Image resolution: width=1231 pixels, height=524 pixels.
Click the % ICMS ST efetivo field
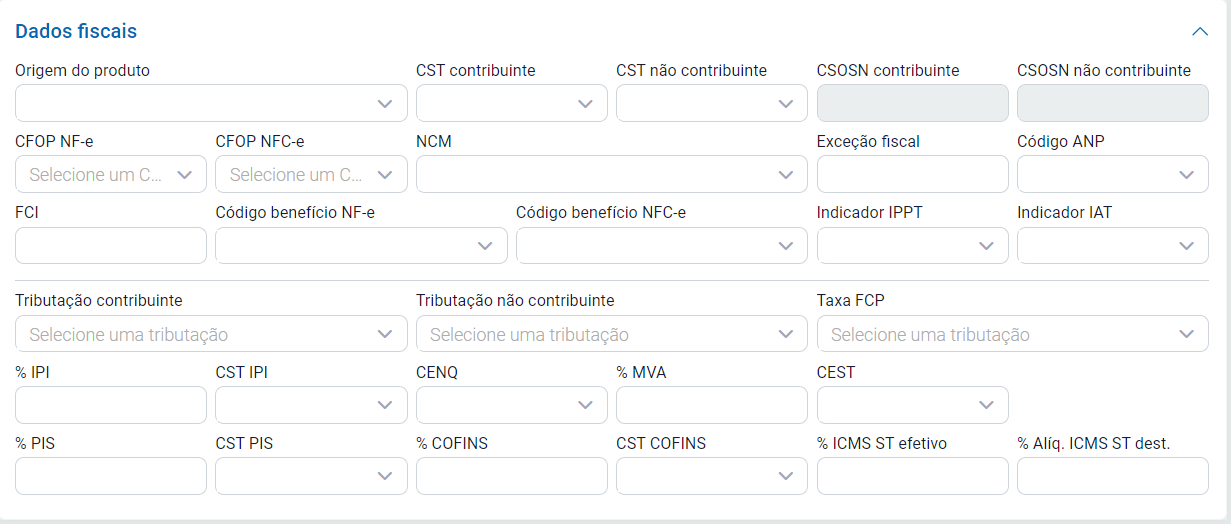coord(912,476)
